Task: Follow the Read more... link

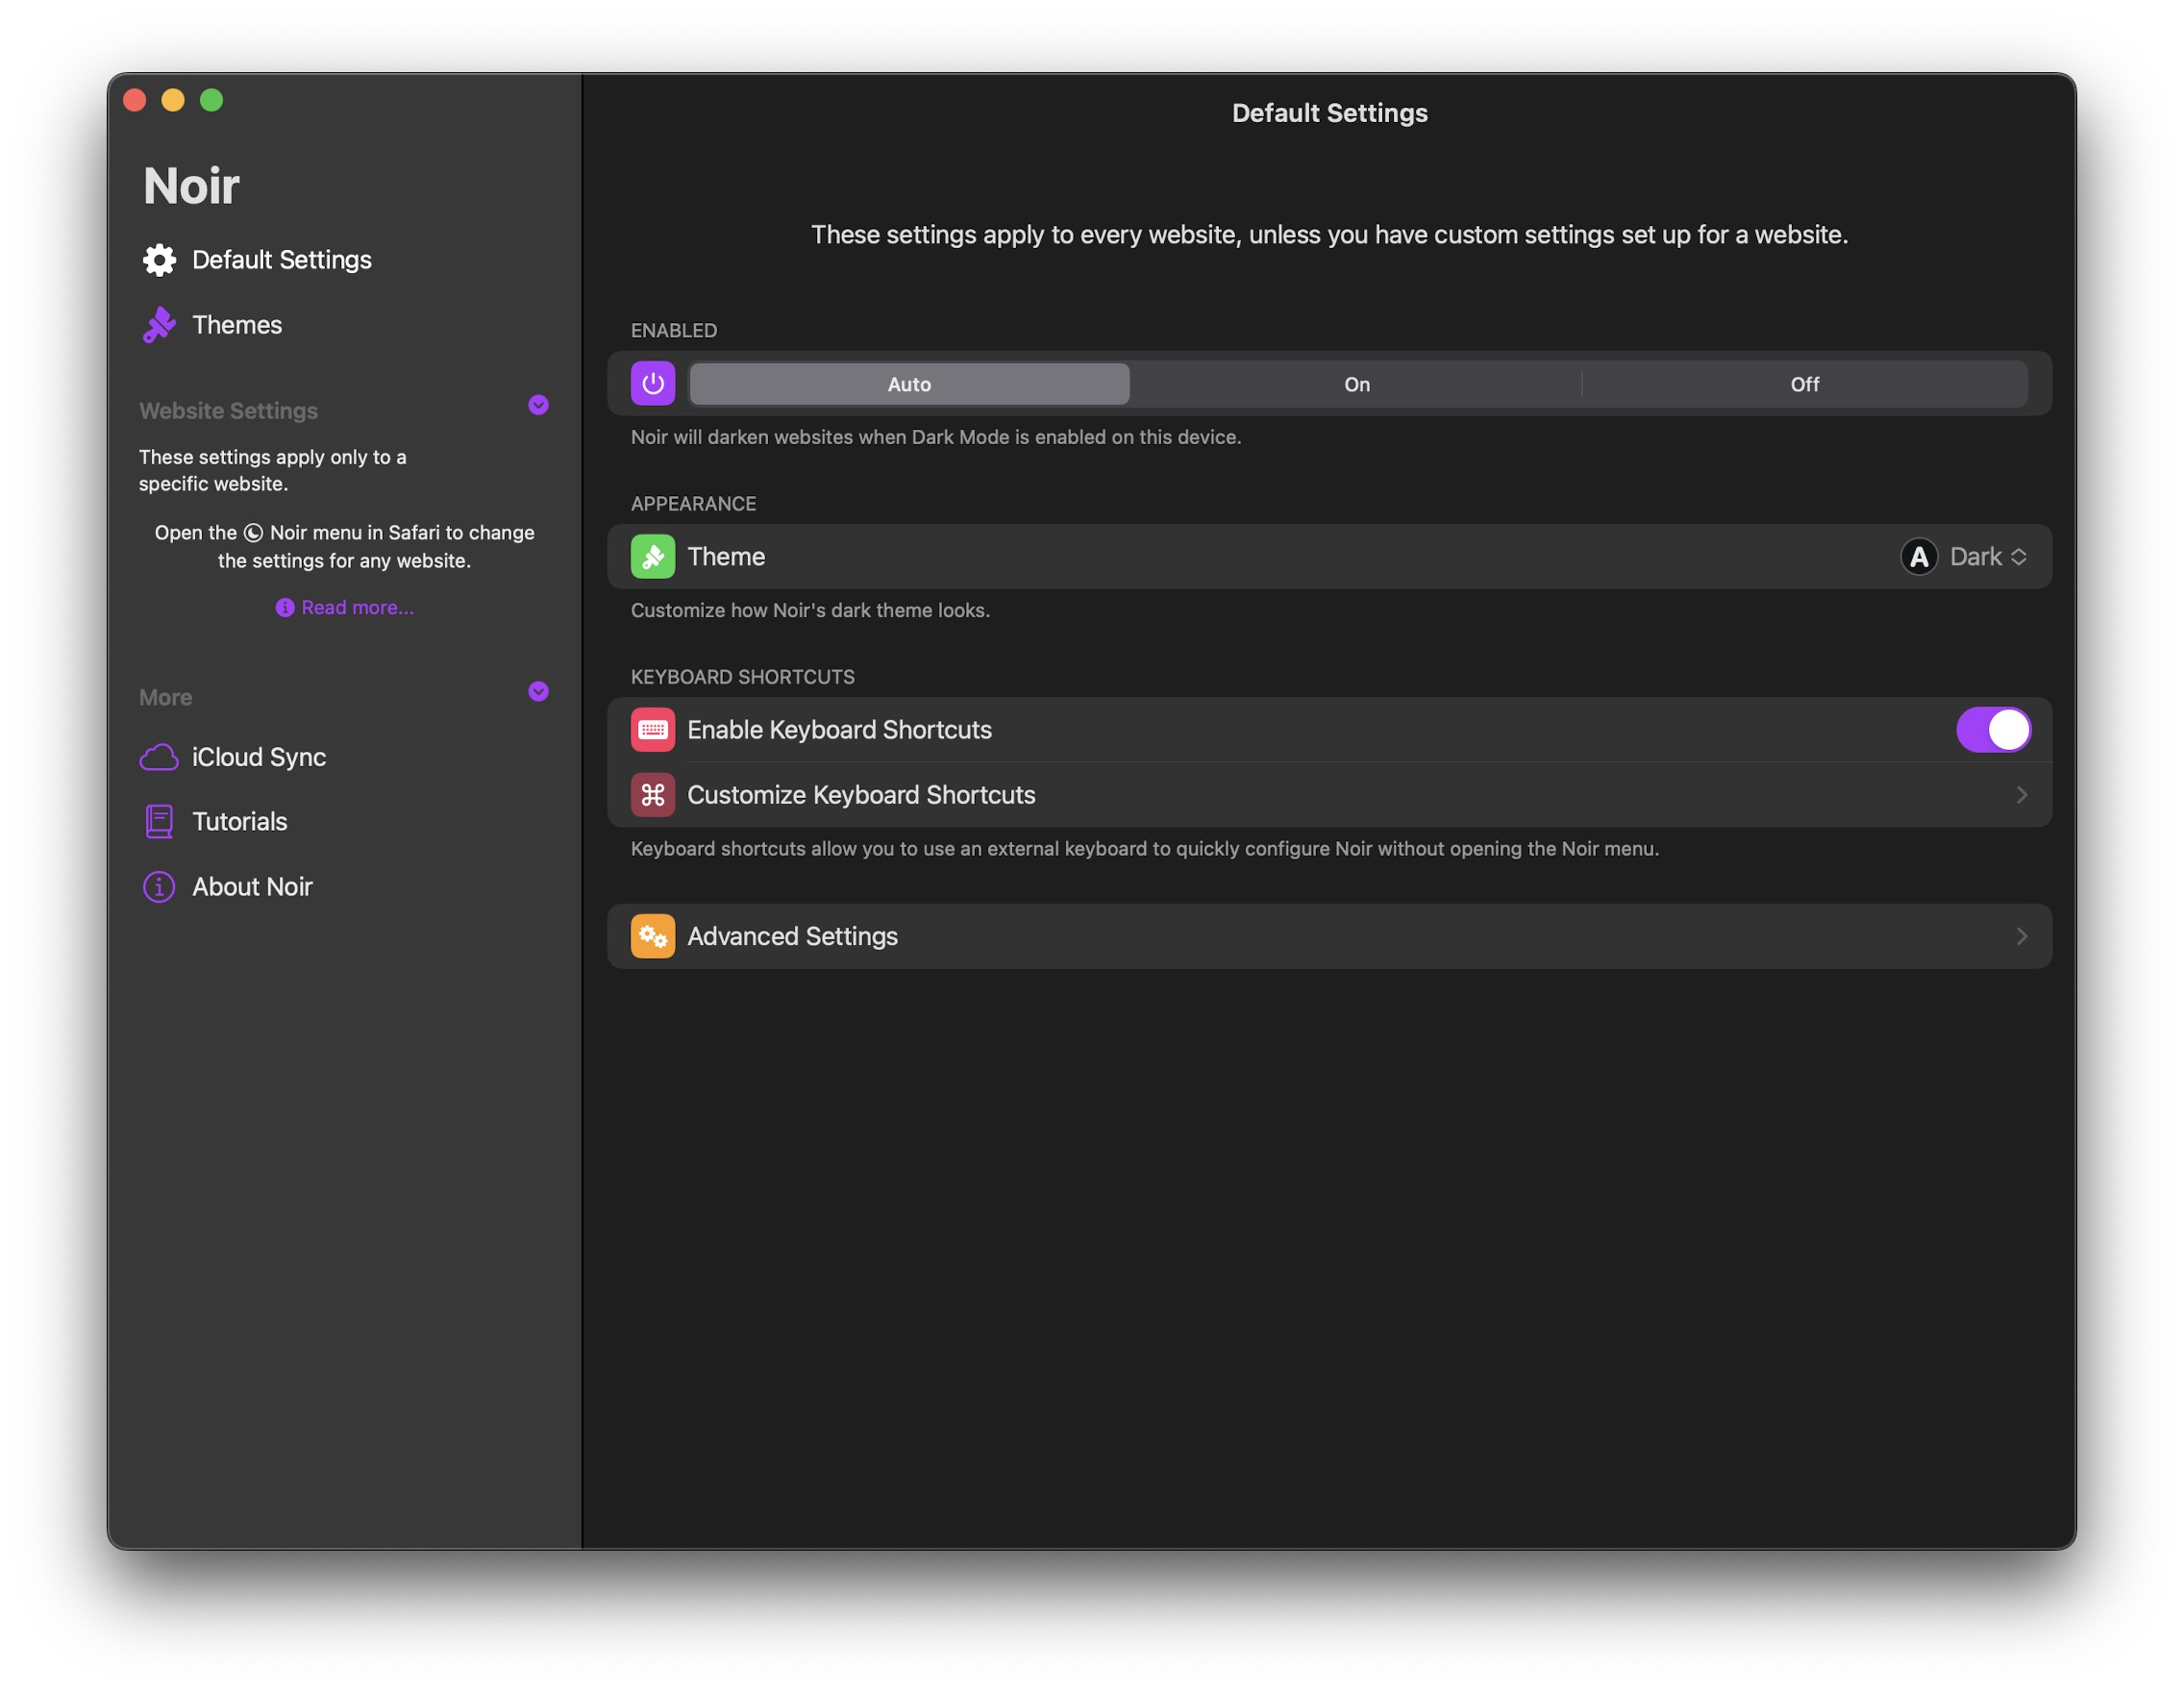Action: tap(358, 608)
